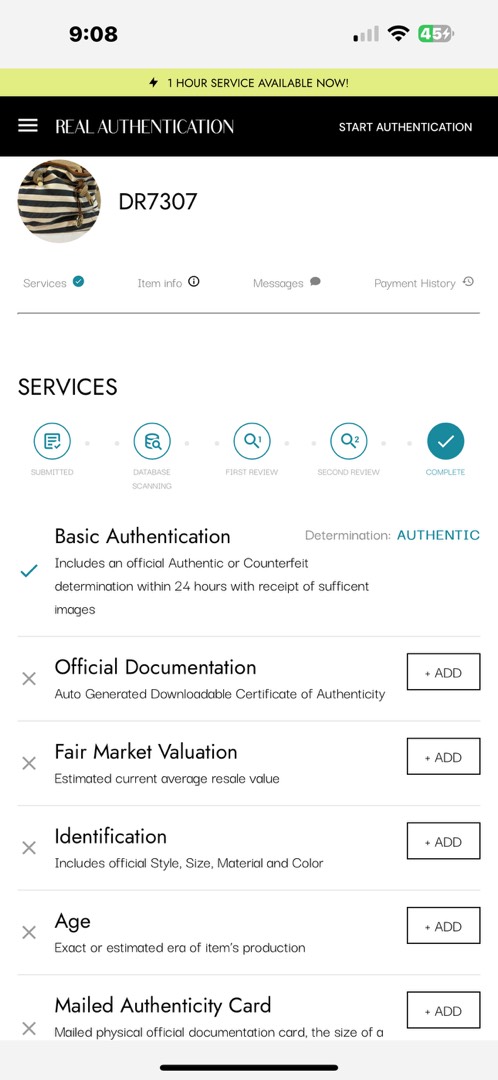Viewport: 498px width, 1080px height.
Task: Click the Payment History clock icon
Action: tap(468, 282)
